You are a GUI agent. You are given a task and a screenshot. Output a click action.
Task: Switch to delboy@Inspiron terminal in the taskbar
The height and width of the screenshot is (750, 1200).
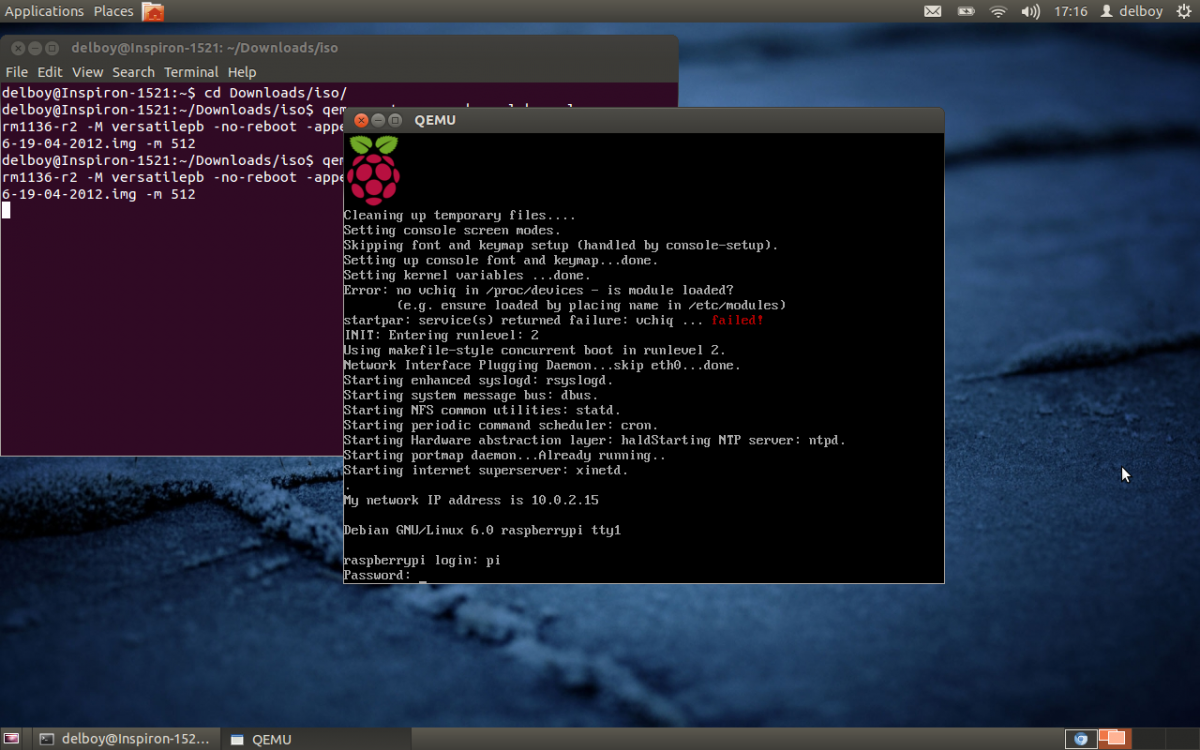126,739
